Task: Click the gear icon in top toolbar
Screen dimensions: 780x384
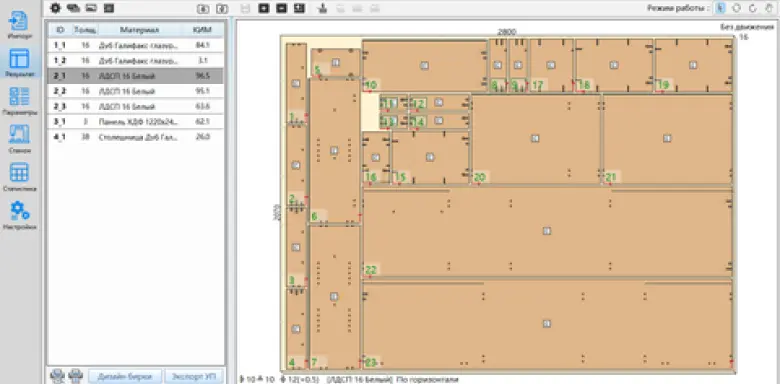Action: pos(55,8)
